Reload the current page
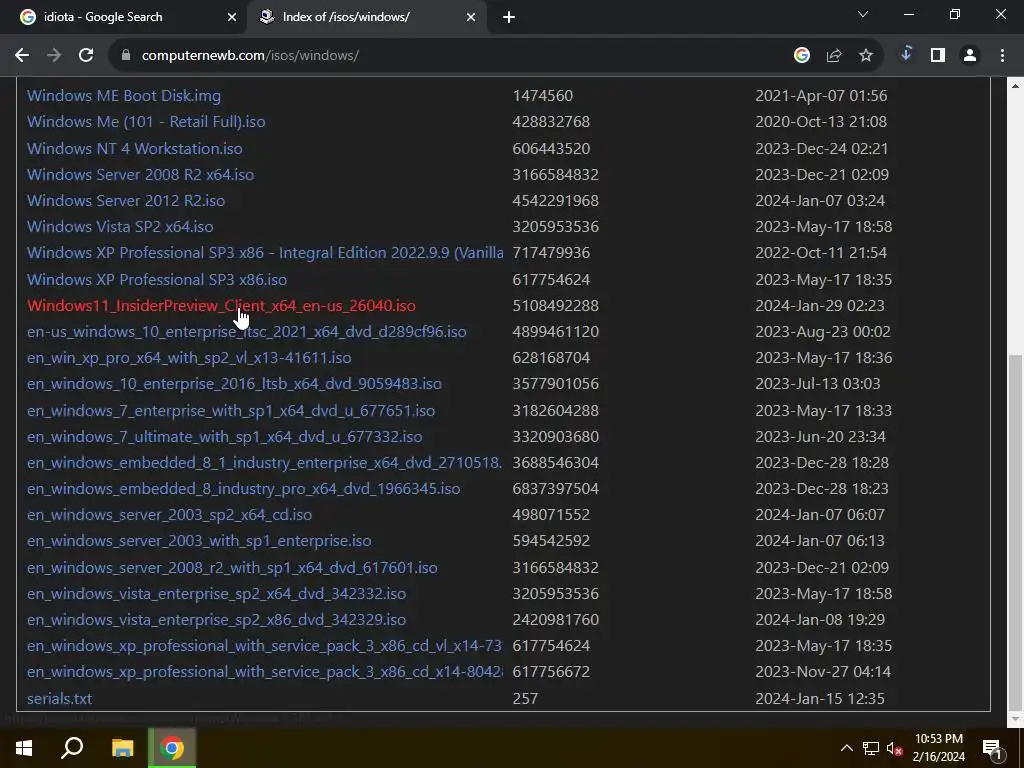 86,56
